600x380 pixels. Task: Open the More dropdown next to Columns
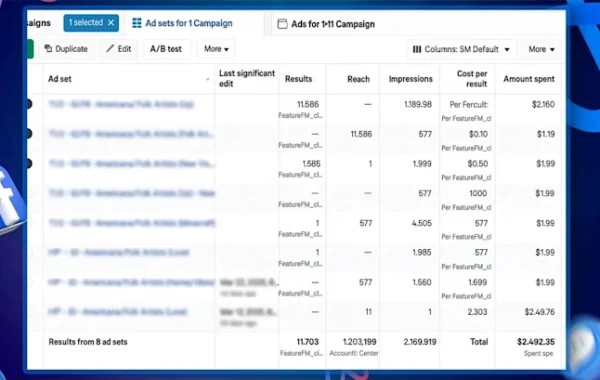tap(541, 49)
